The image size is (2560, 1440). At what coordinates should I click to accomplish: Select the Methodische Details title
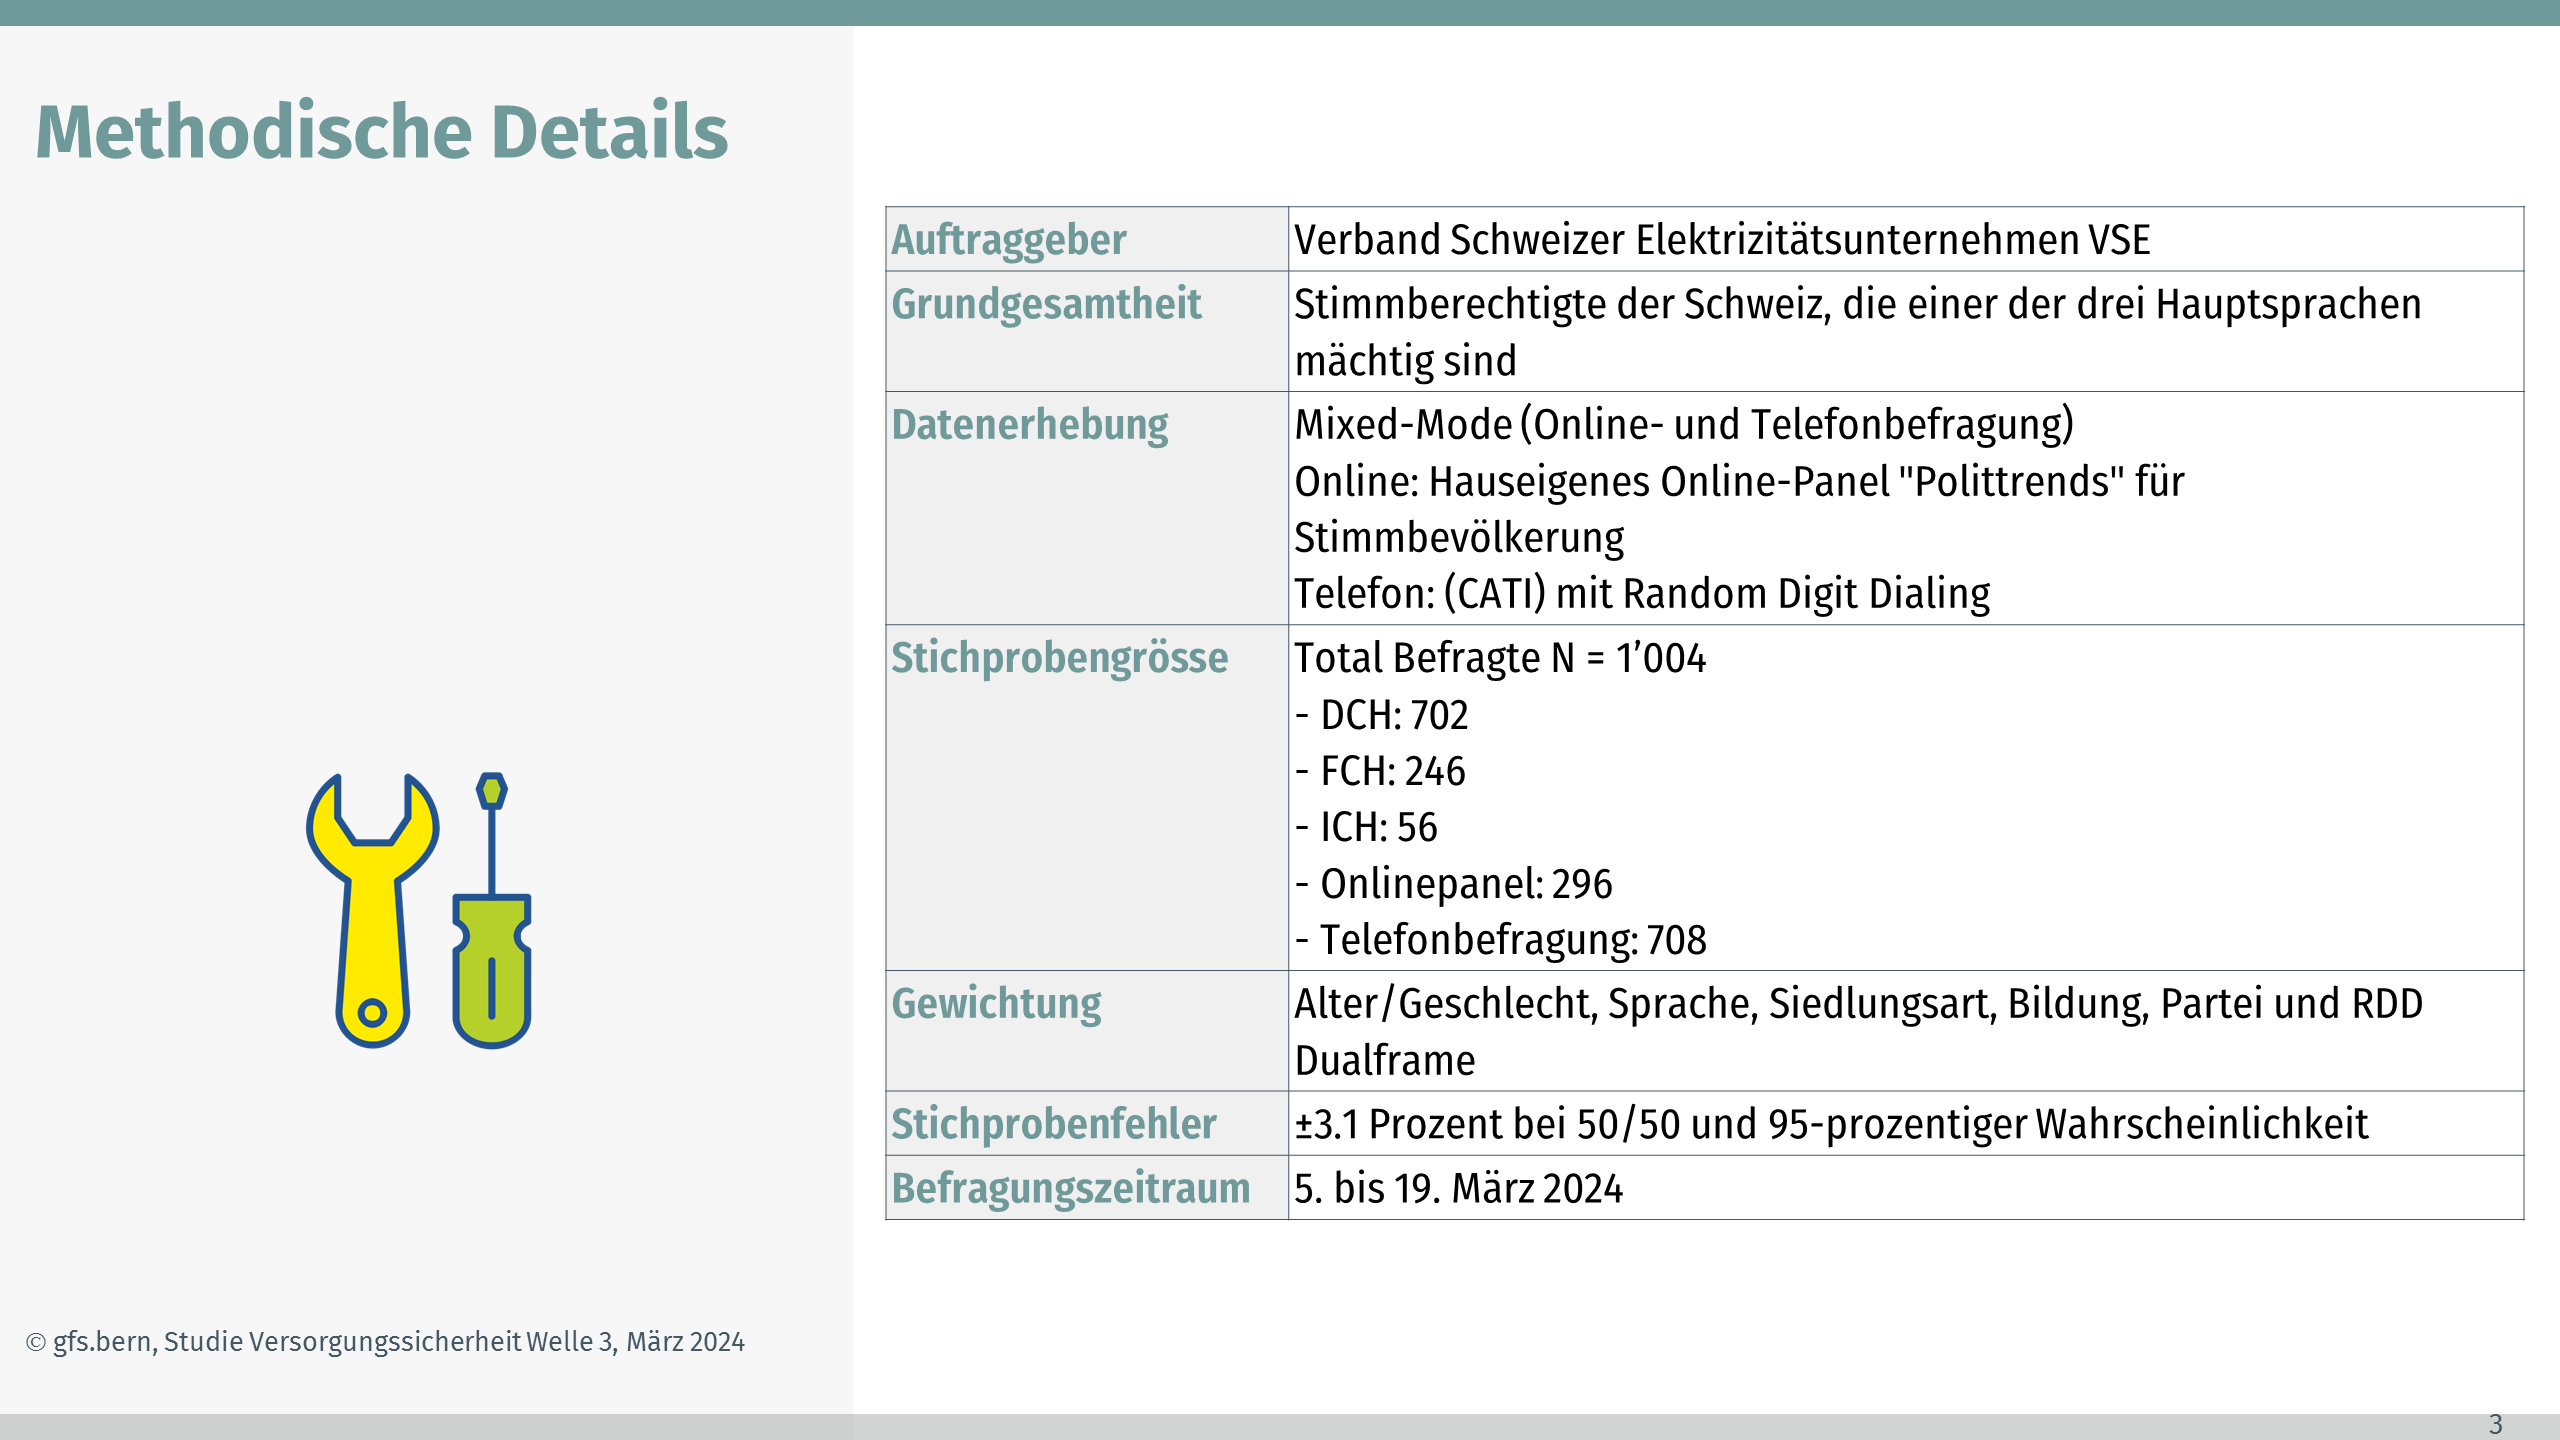[x=381, y=132]
